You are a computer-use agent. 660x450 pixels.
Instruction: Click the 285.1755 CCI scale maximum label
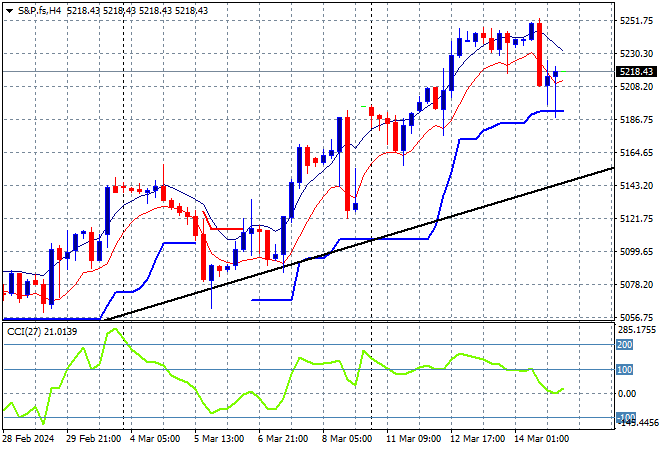[636, 328]
